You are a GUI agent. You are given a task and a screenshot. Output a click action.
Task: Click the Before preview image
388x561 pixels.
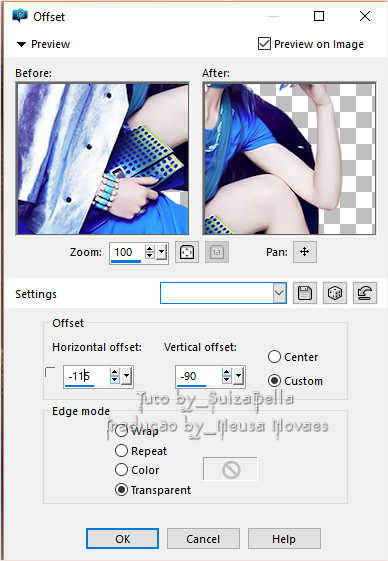pos(103,159)
